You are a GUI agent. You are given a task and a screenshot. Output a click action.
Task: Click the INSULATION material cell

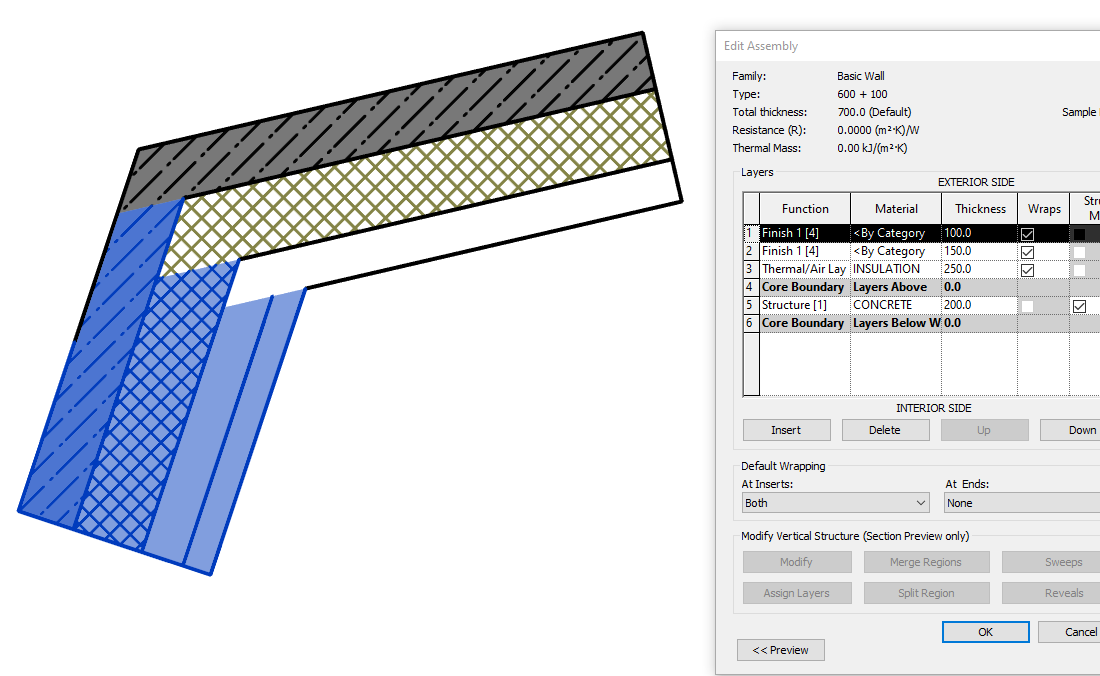coord(896,269)
